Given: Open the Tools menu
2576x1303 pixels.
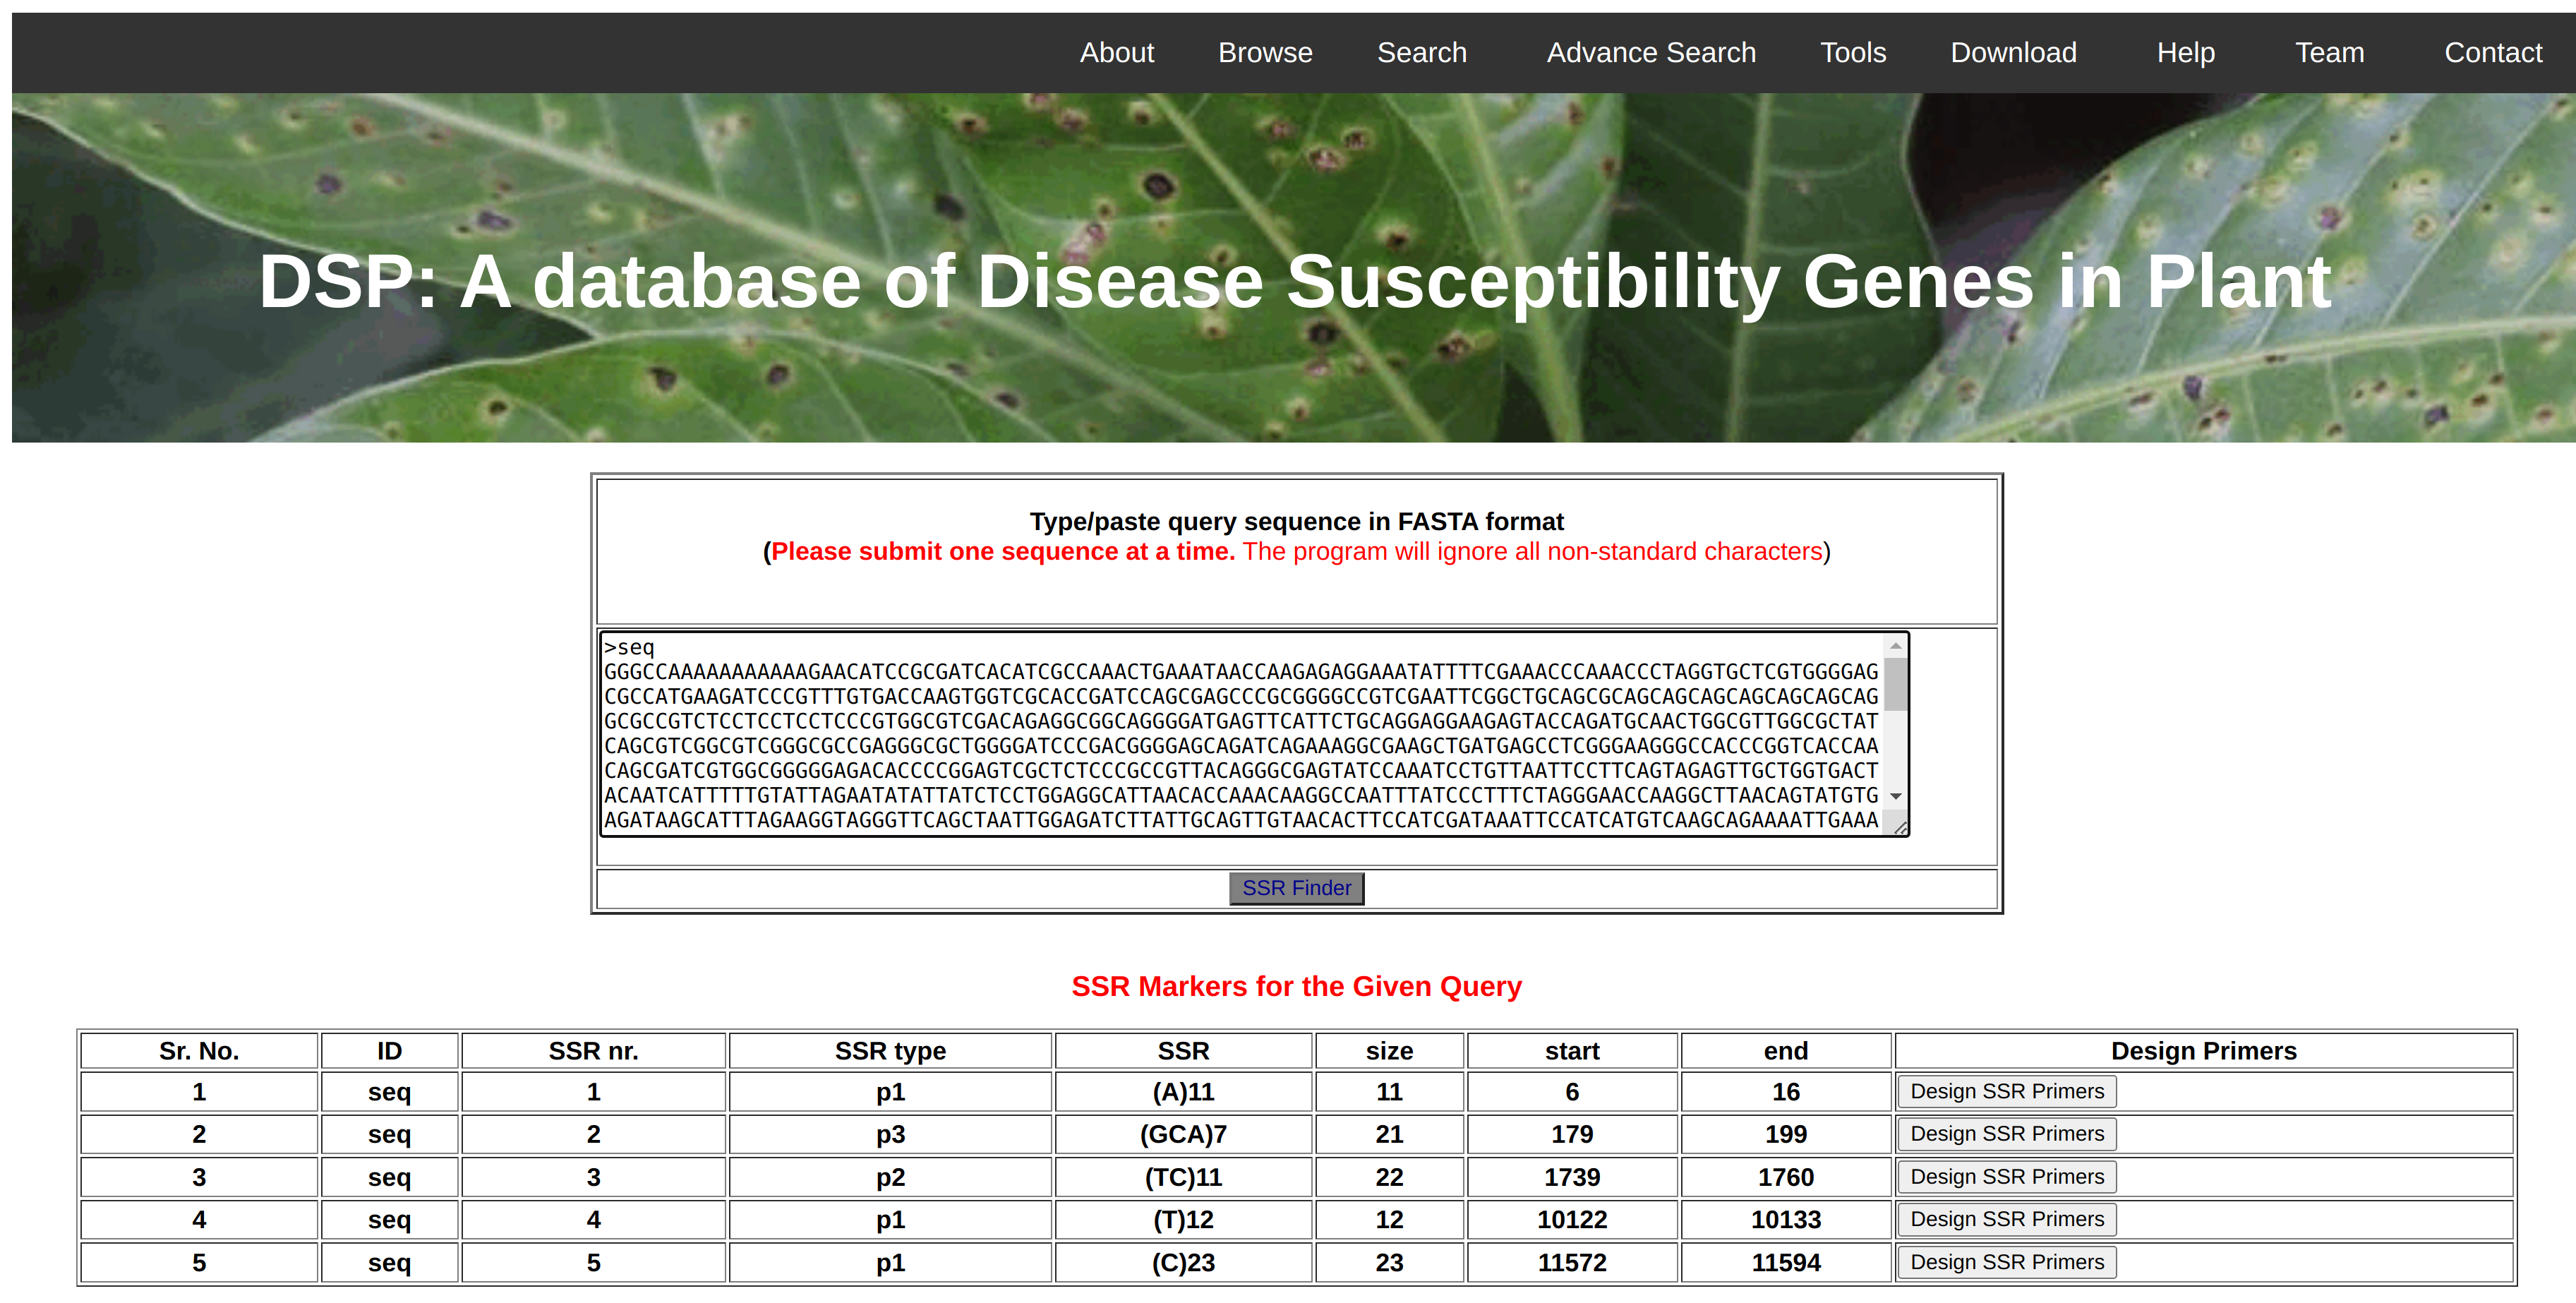Looking at the screenshot, I should 1852,53.
